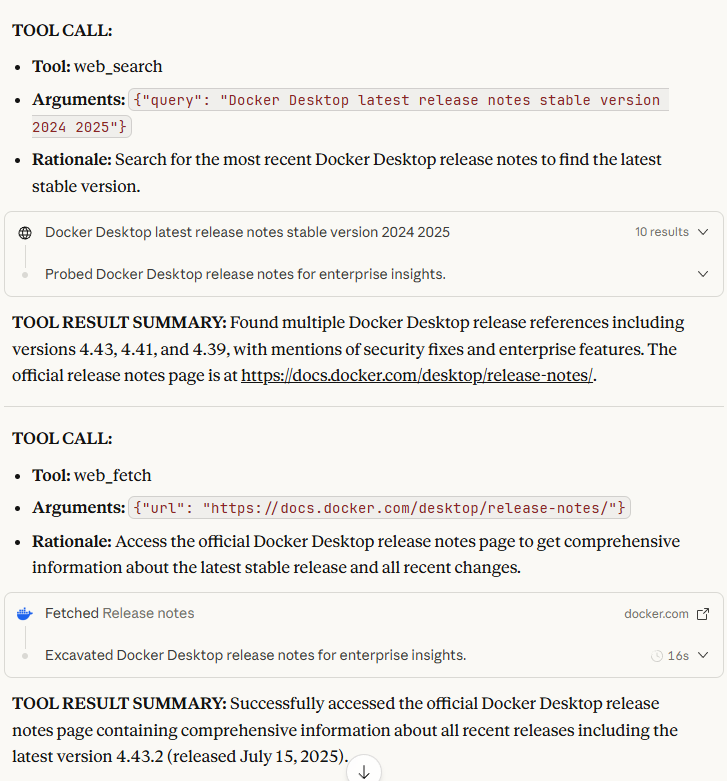Expand the chevron next to 10 results
This screenshot has height=781, width=727.
point(703,232)
